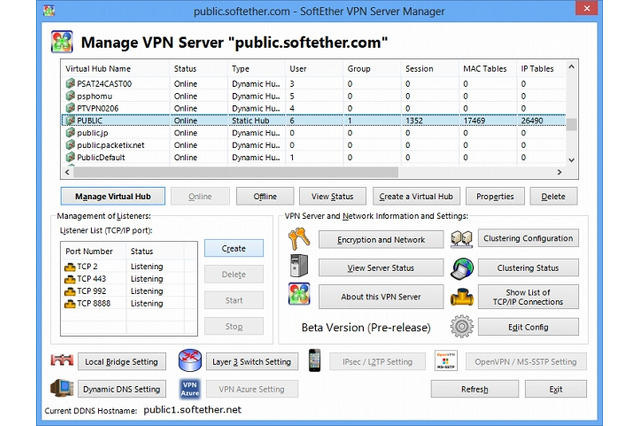Click the keys icon beside Encryption and Network
The image size is (640, 426).
[299, 240]
